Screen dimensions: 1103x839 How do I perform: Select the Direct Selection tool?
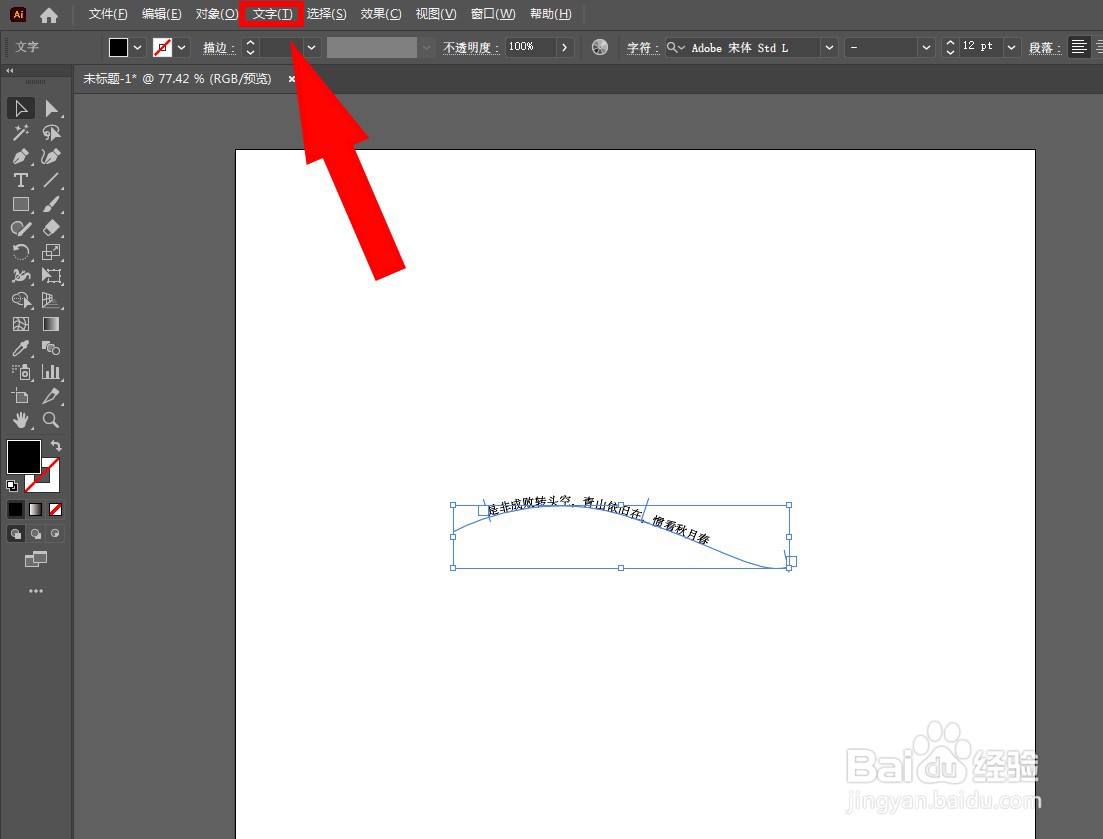click(51, 108)
